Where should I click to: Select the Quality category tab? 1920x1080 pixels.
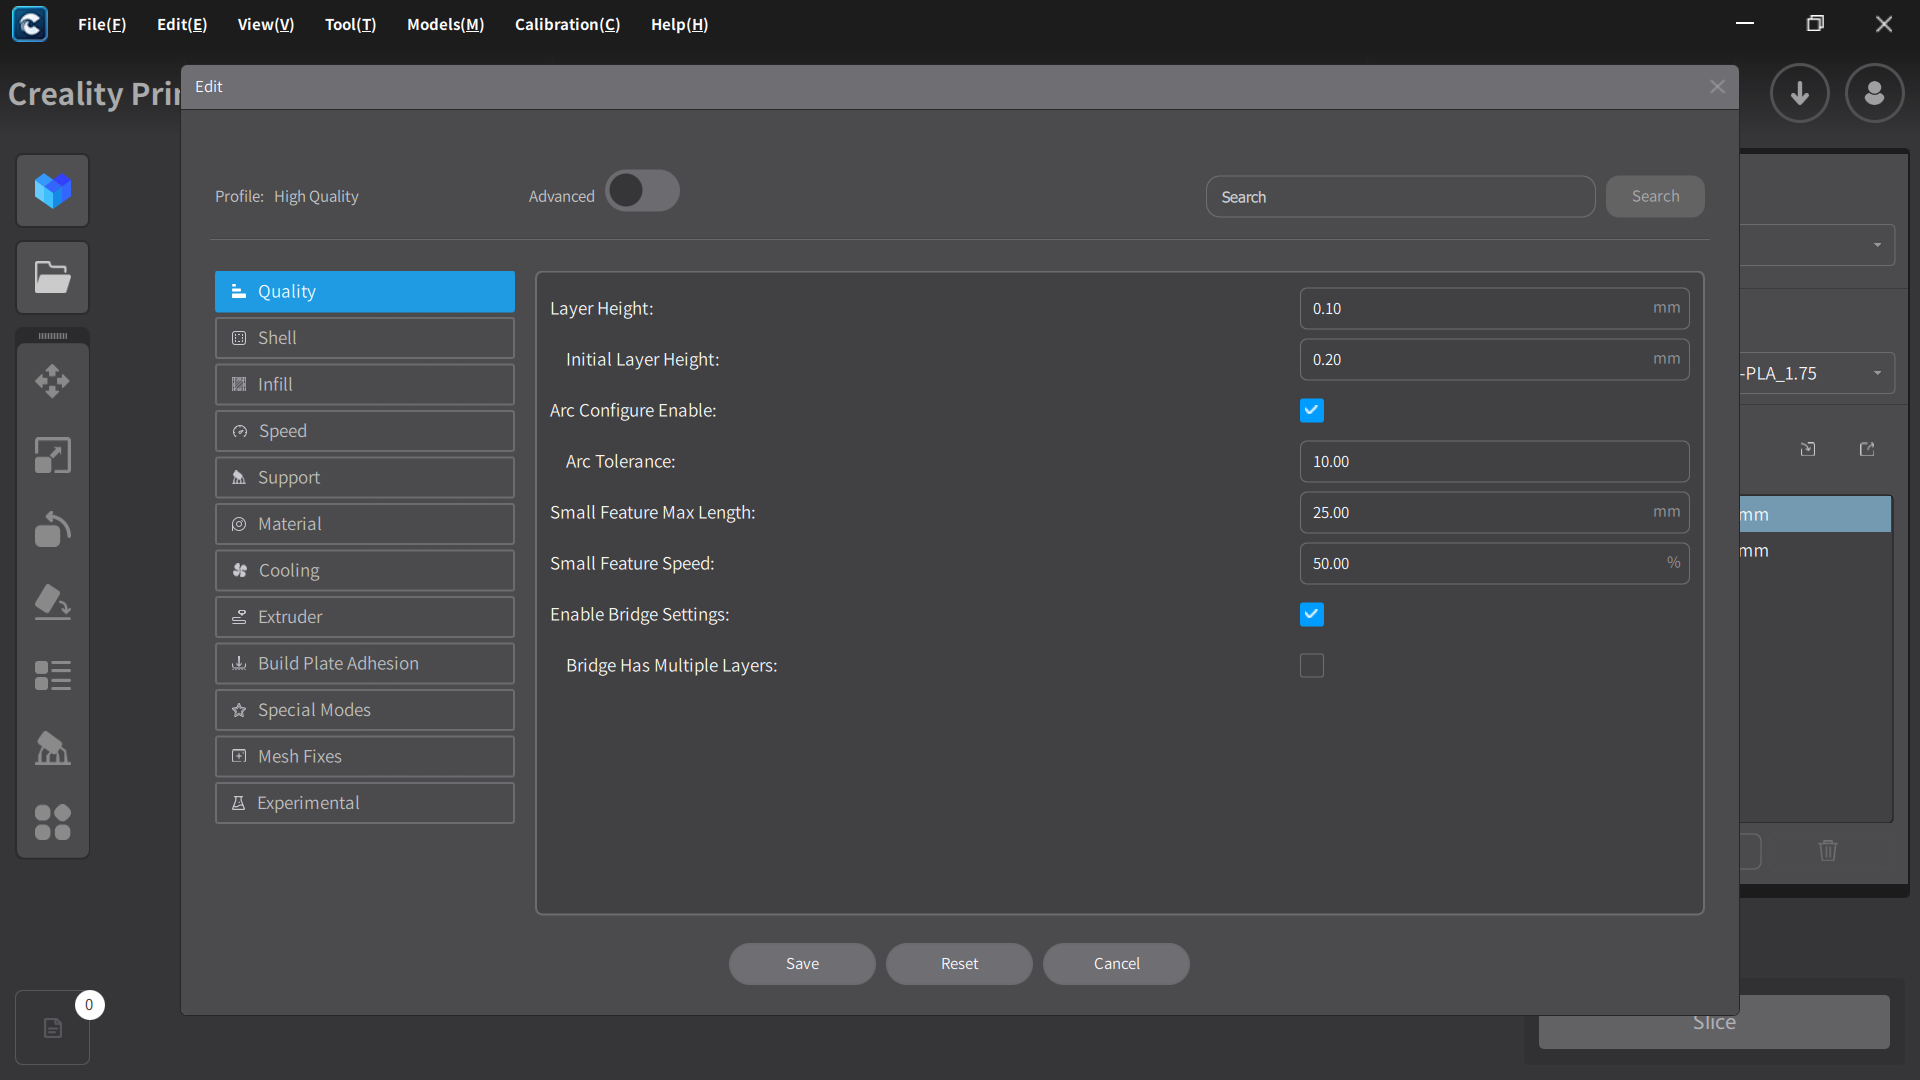(x=365, y=291)
